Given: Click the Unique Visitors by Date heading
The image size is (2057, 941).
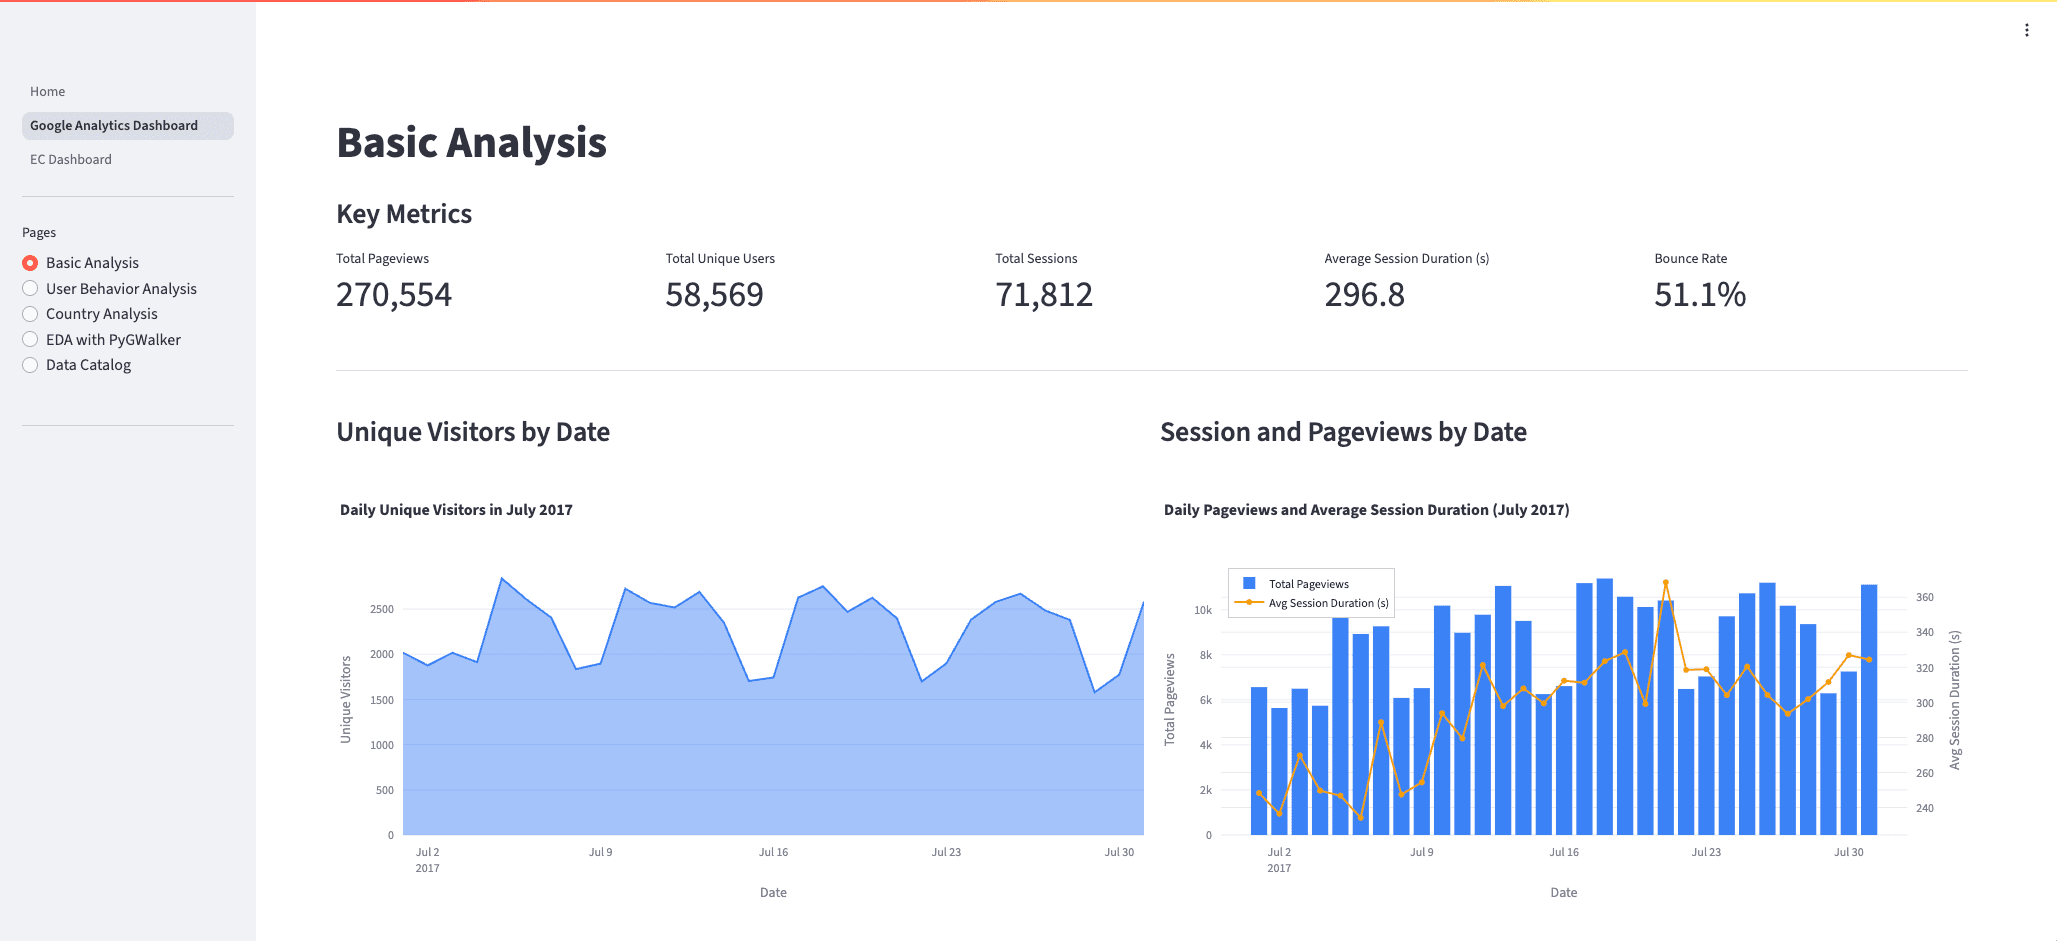Looking at the screenshot, I should (473, 432).
